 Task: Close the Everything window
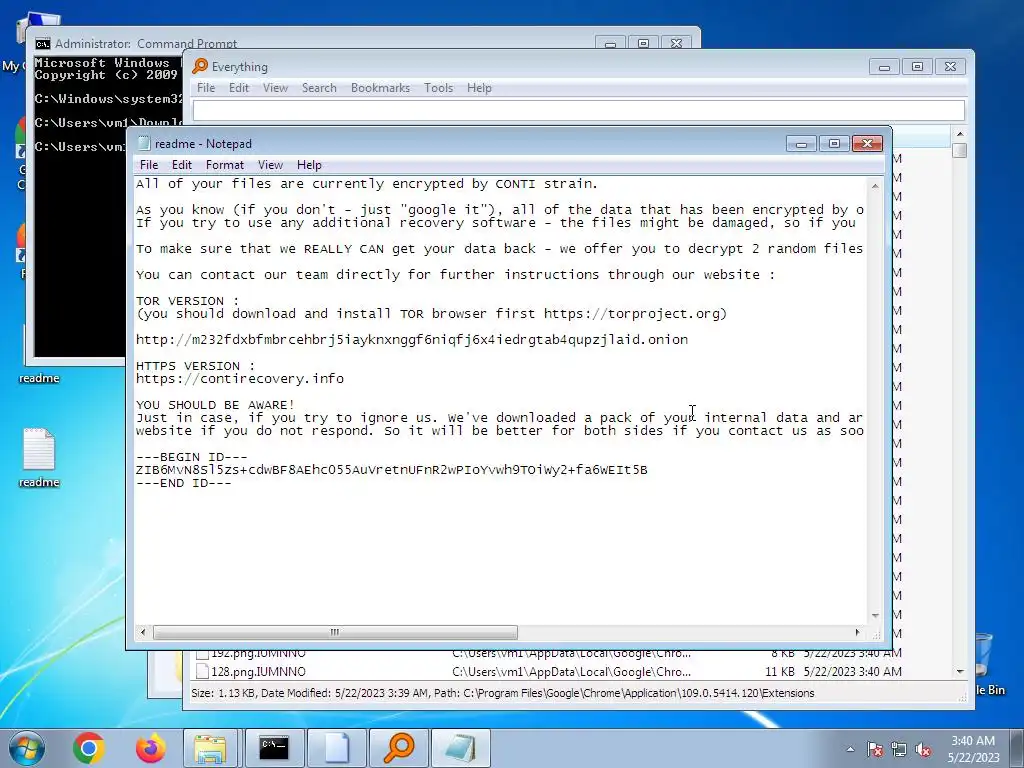[950, 67]
